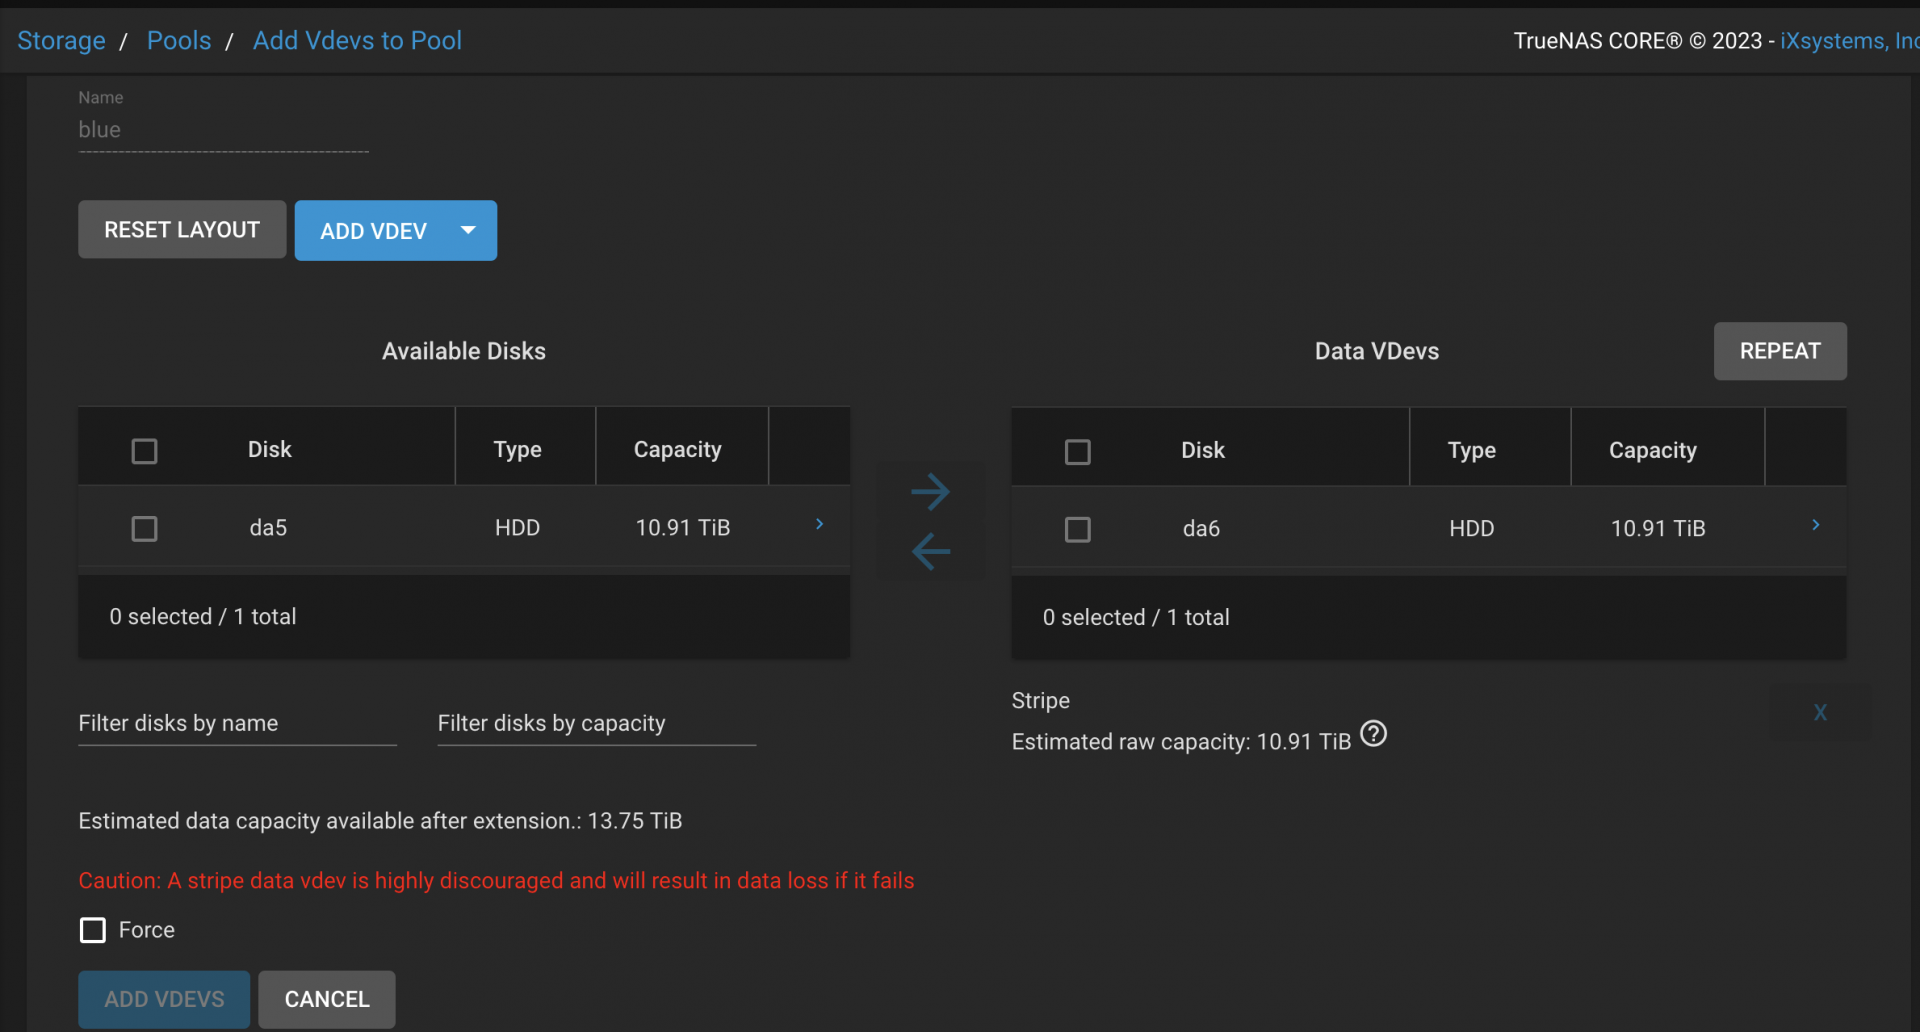Select all Data VDevs disks checkbox
Screen dimensions: 1920x1032
point(1078,452)
